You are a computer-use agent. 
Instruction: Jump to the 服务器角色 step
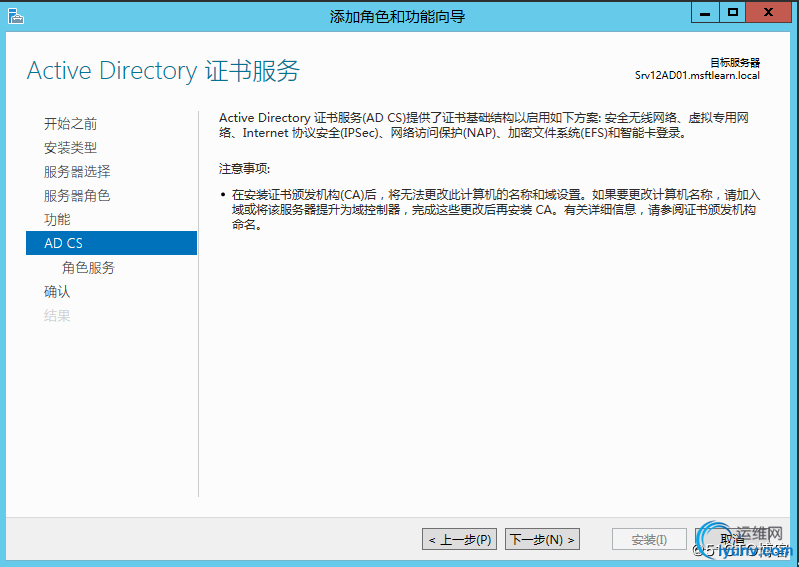point(77,196)
